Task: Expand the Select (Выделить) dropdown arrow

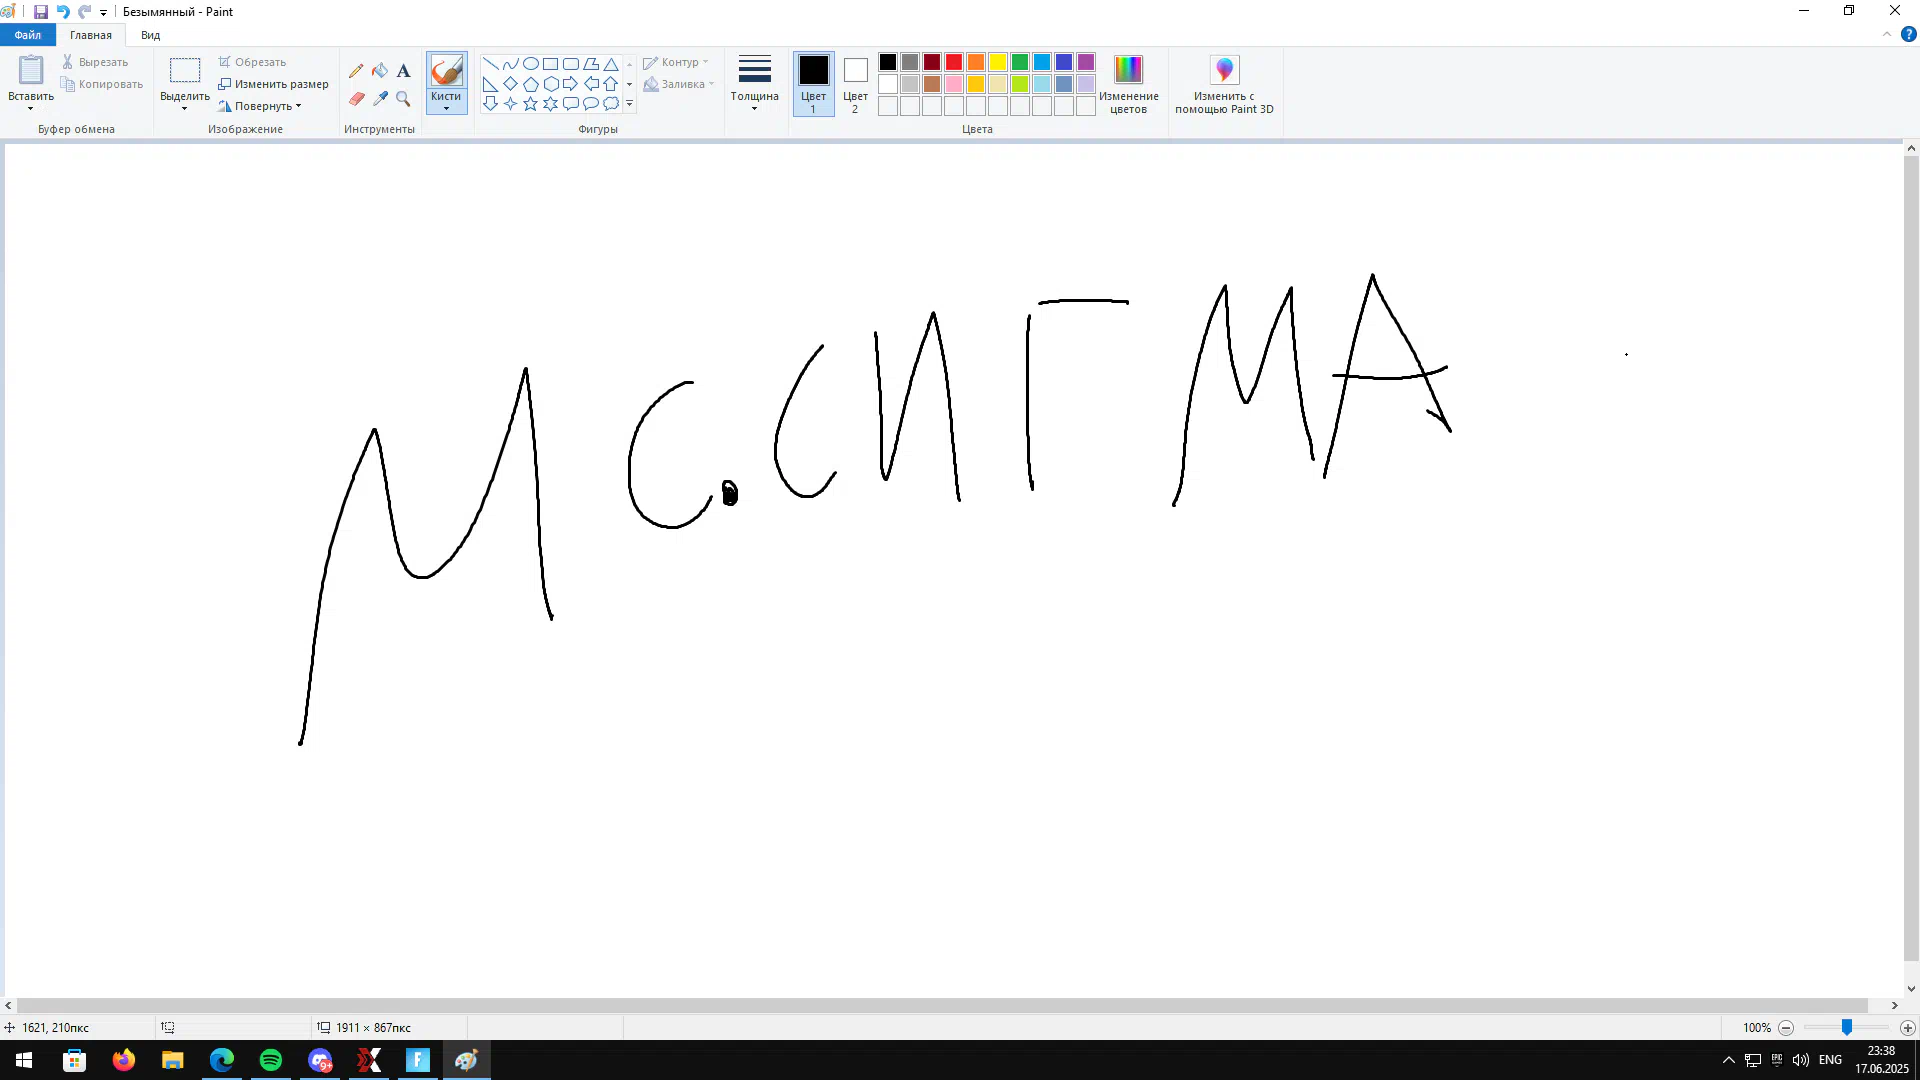Action: (x=185, y=108)
